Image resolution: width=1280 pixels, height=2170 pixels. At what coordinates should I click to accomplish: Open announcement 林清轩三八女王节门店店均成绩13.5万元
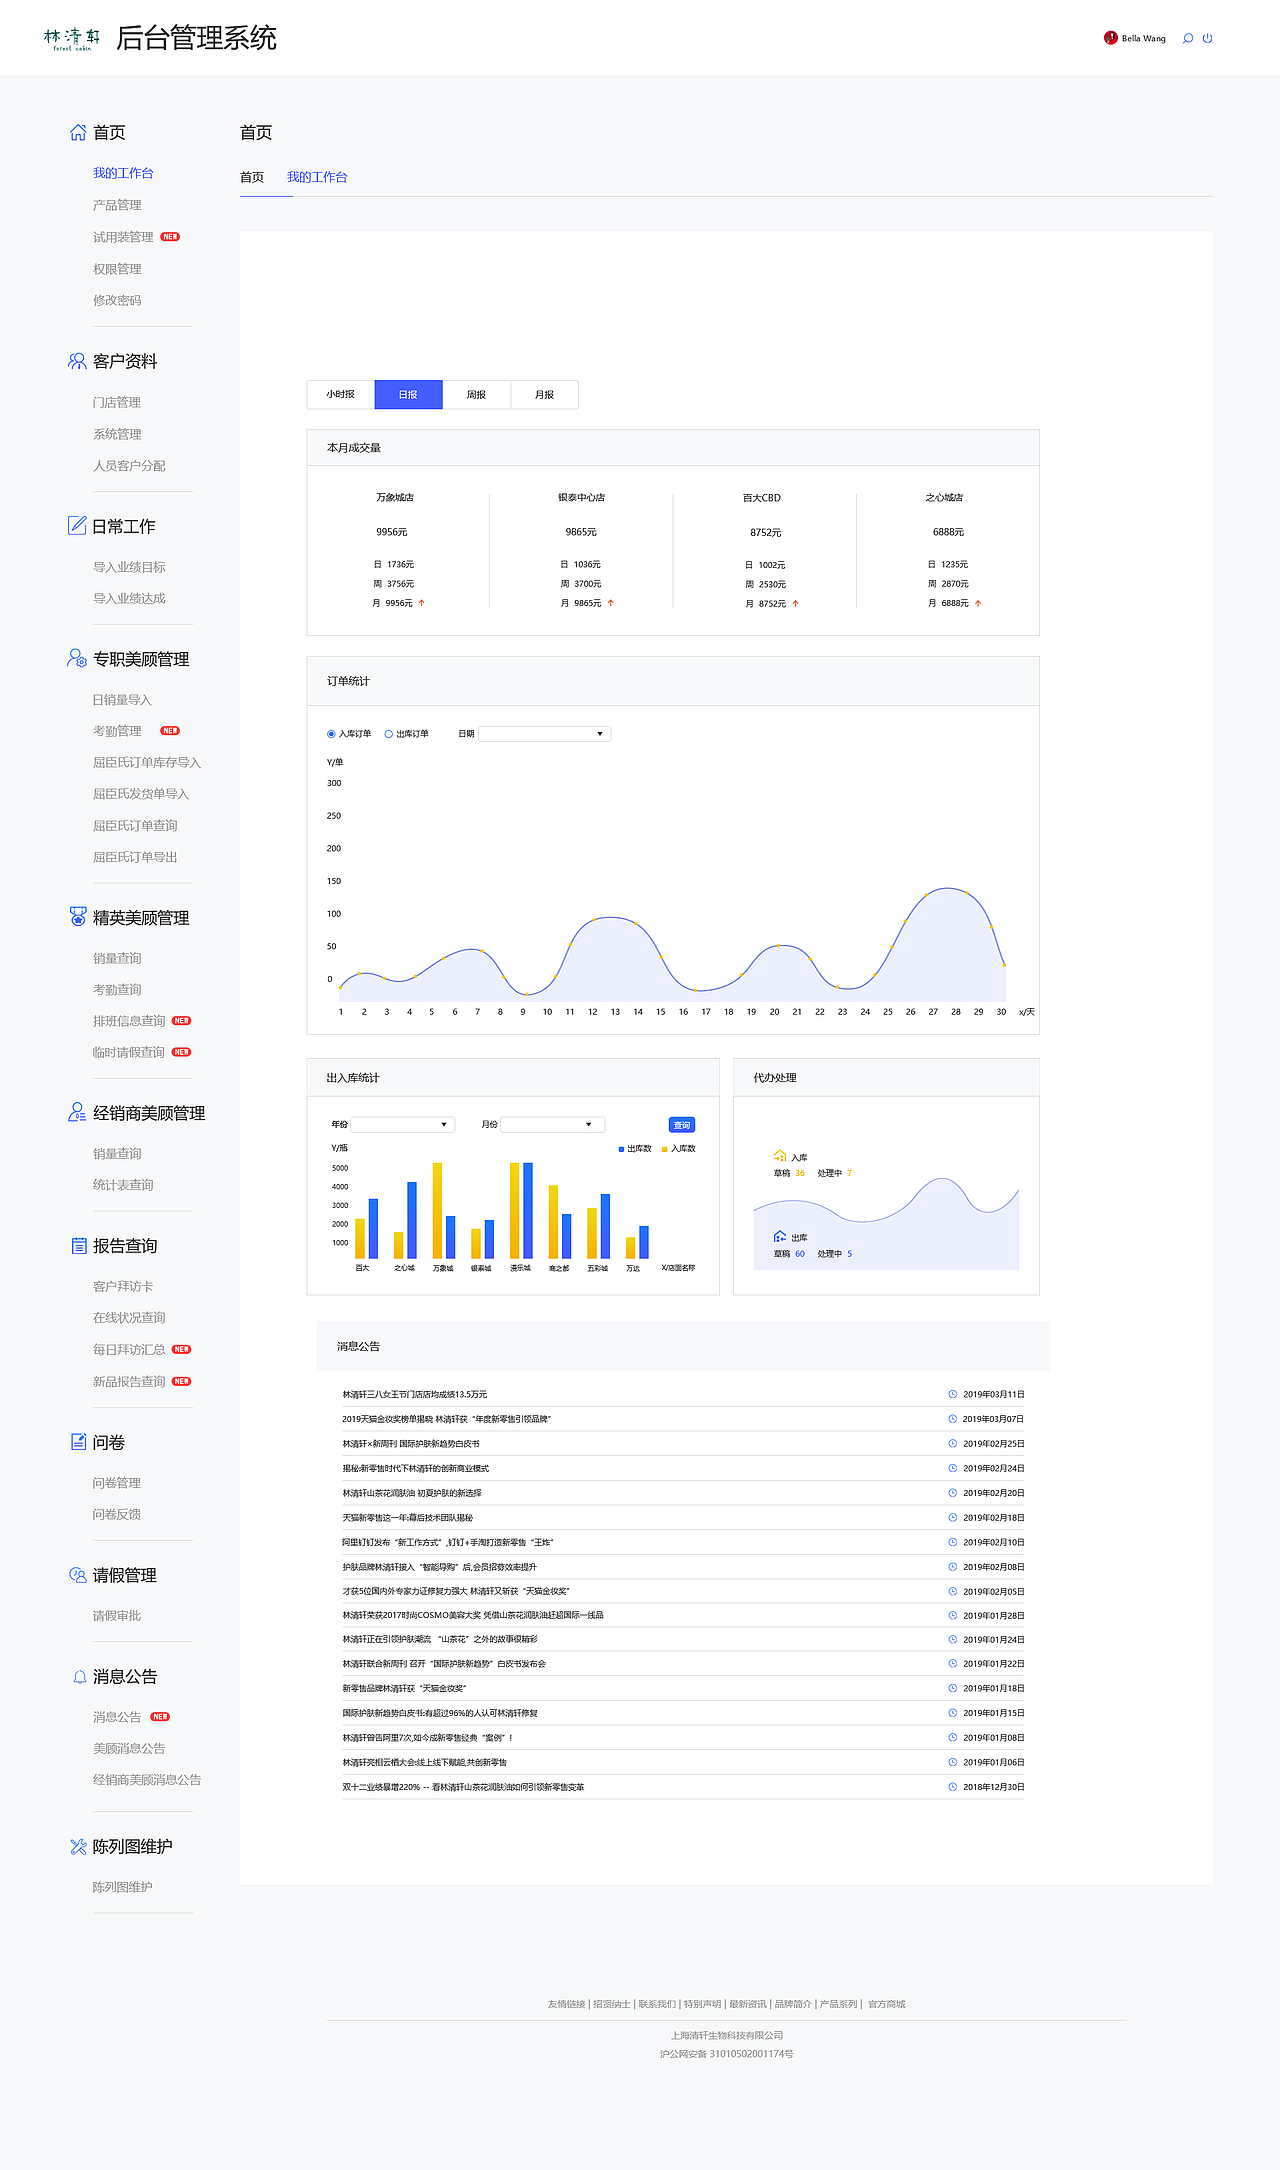pos(415,1394)
